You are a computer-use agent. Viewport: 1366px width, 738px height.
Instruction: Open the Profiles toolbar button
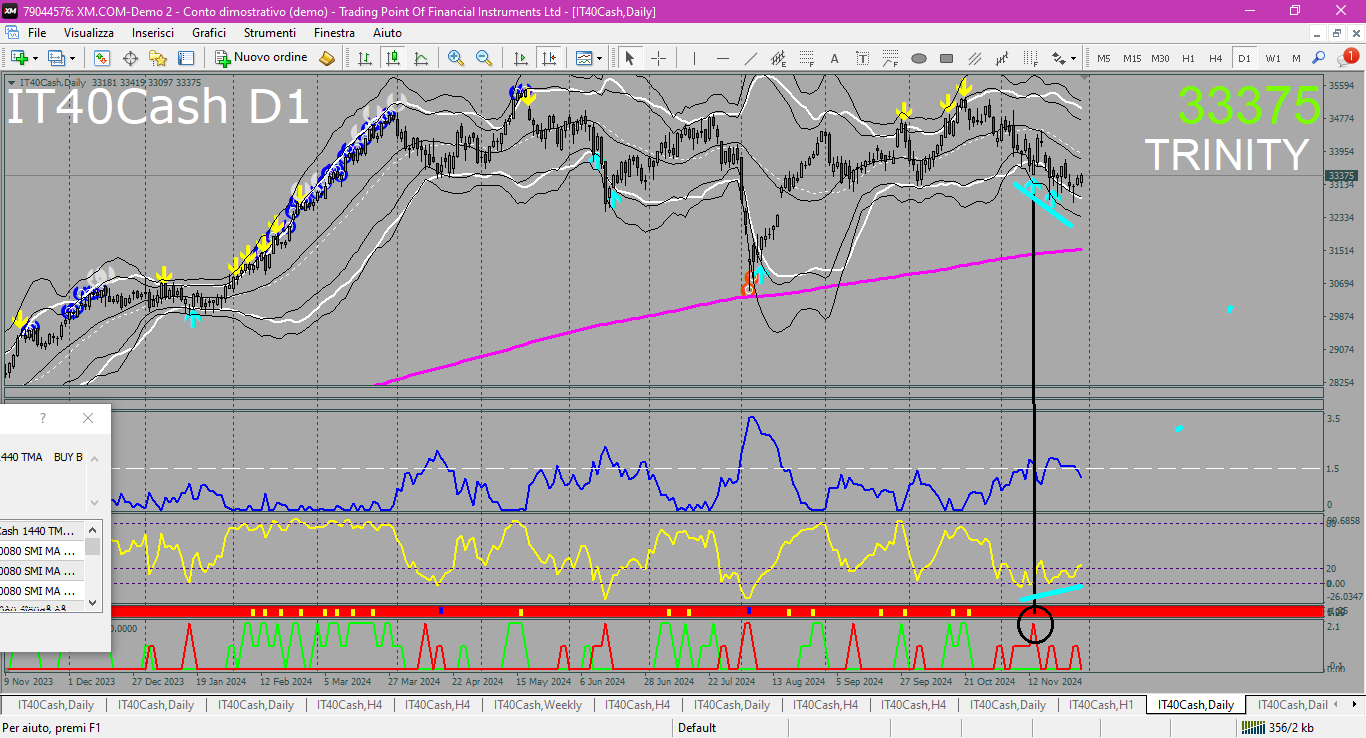coord(56,58)
